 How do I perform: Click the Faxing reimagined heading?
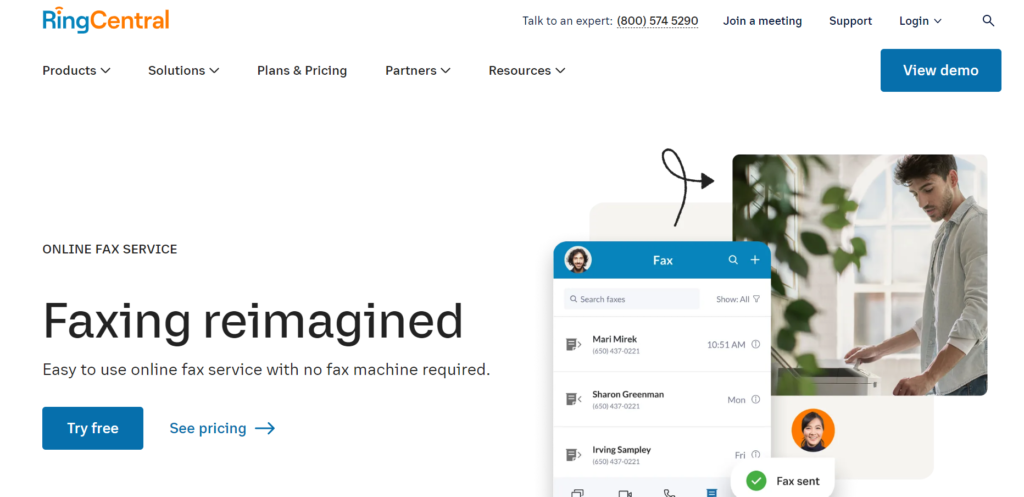[x=253, y=321]
